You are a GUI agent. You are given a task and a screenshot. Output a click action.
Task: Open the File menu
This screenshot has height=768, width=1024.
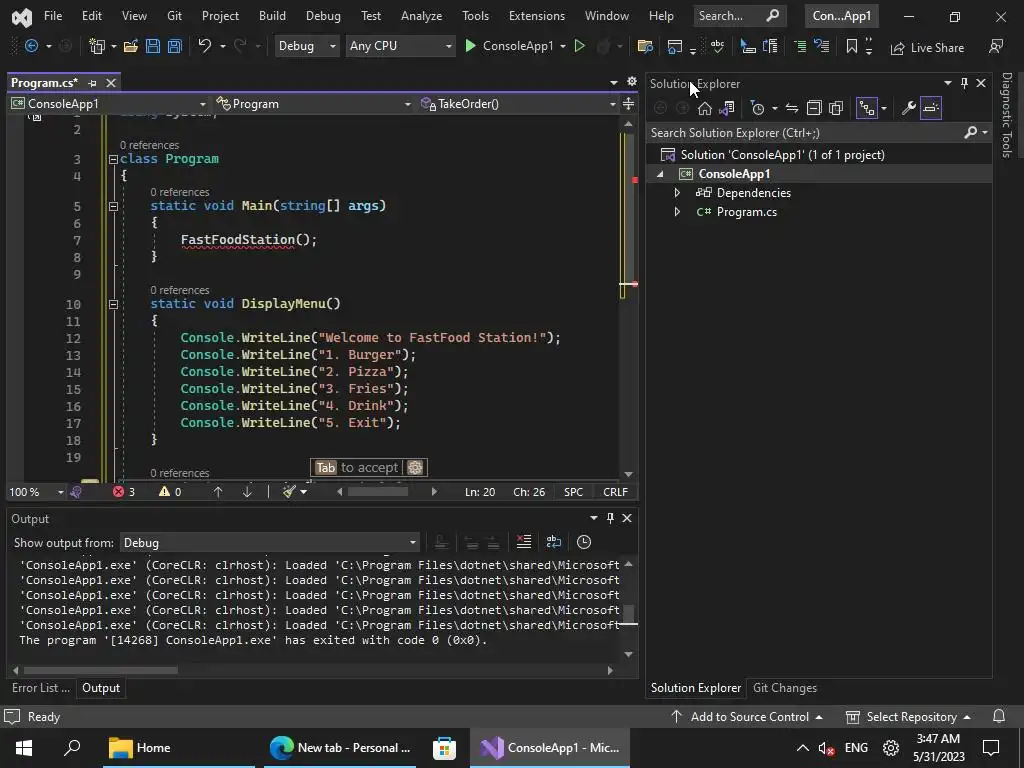[x=53, y=16]
